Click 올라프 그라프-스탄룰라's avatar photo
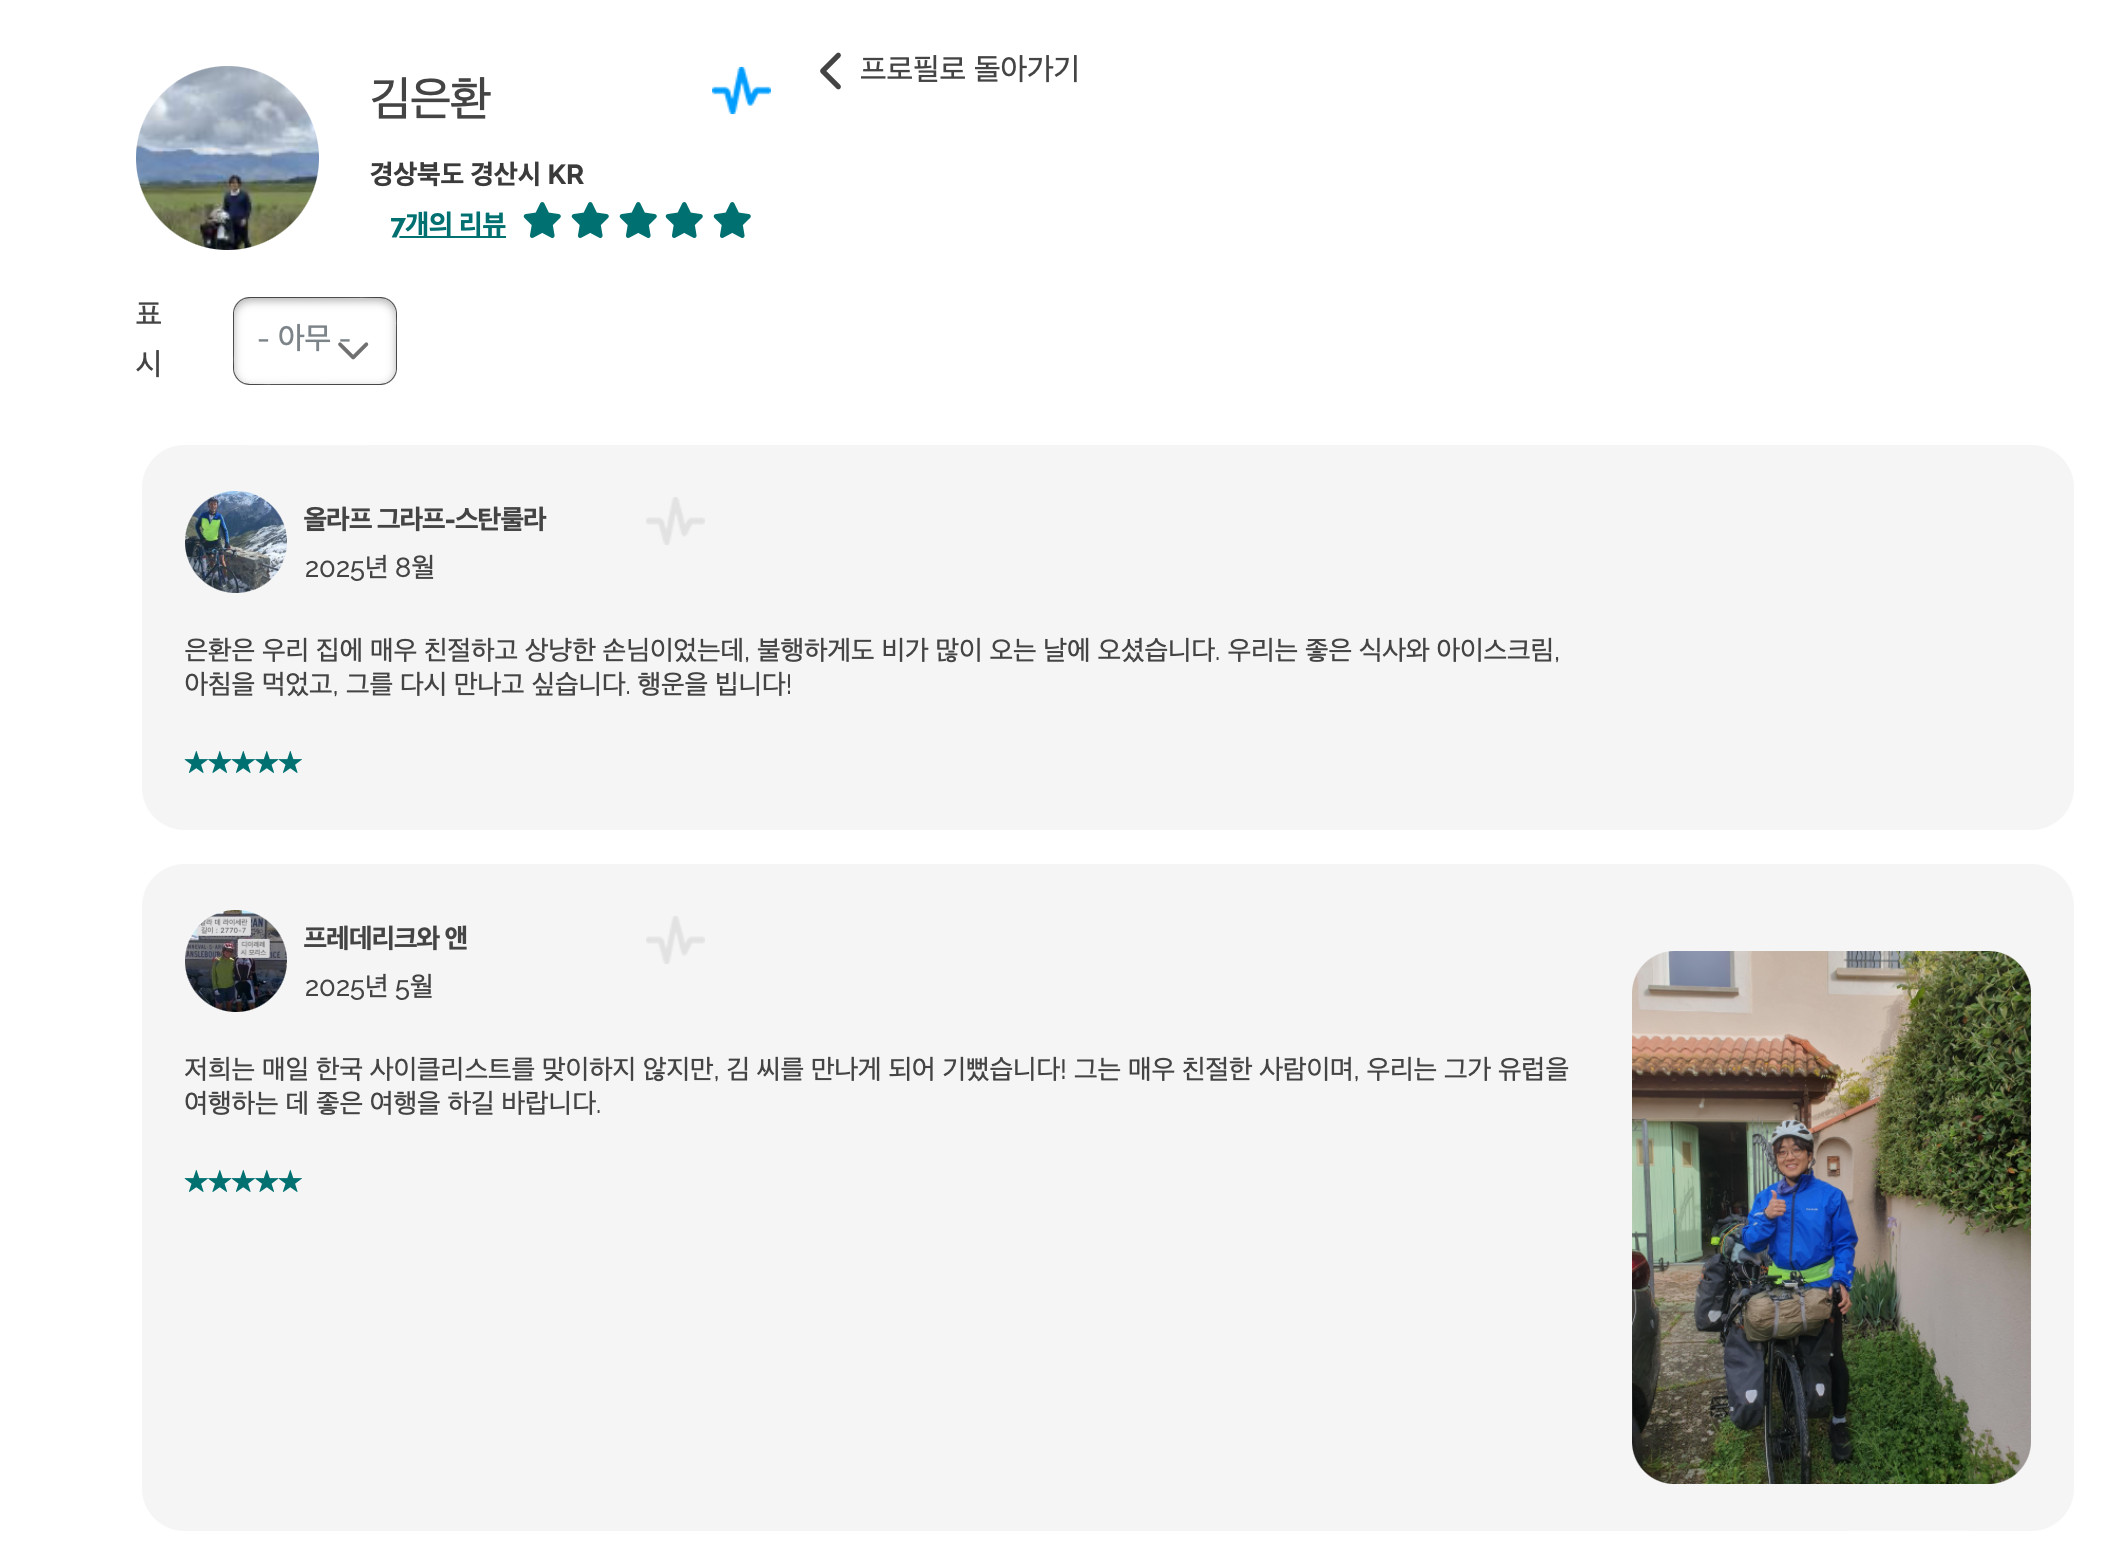 pos(236,542)
